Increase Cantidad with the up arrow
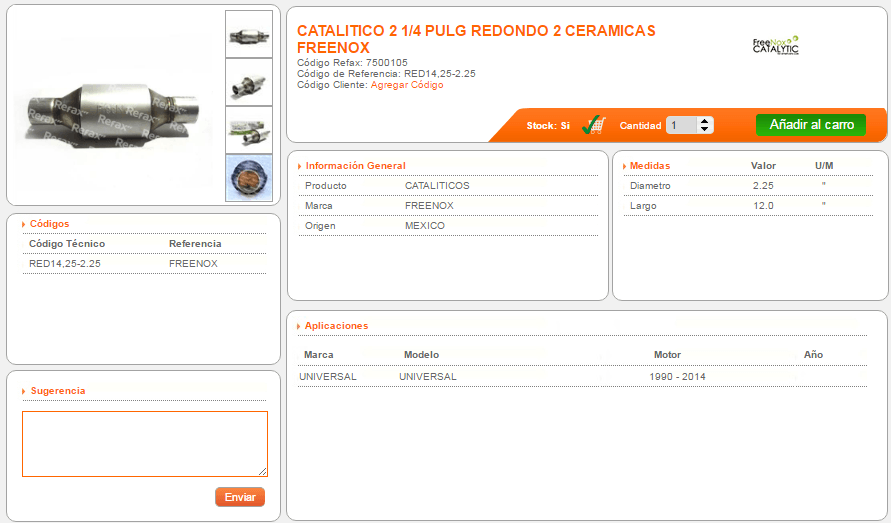891x523 pixels. (x=705, y=121)
